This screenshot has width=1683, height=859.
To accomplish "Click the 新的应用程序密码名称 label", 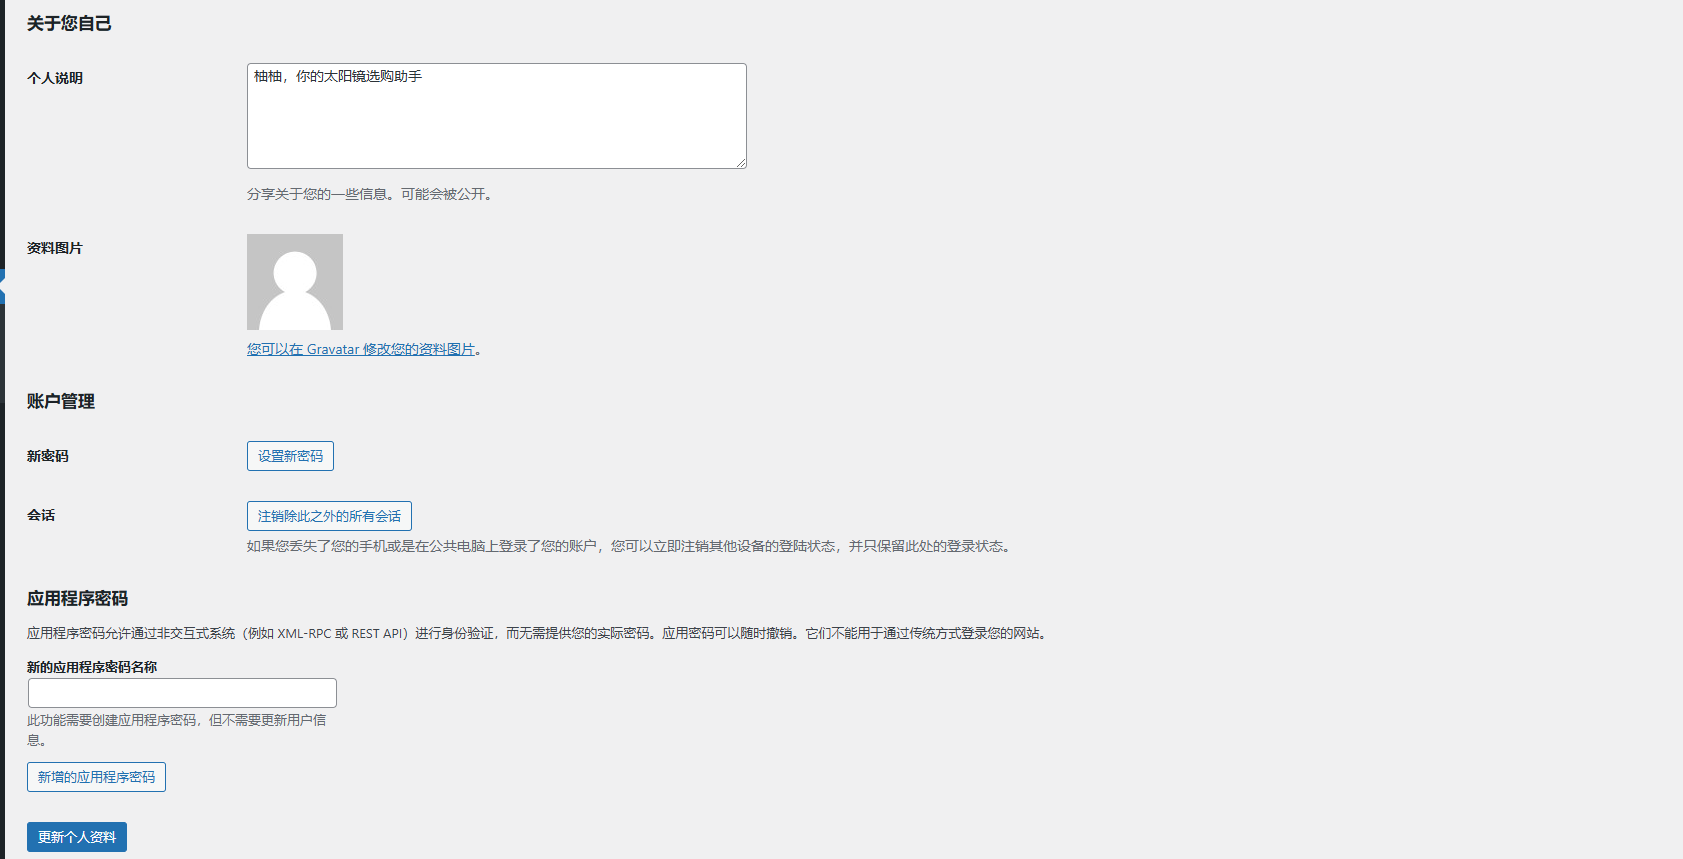I will coord(92,667).
